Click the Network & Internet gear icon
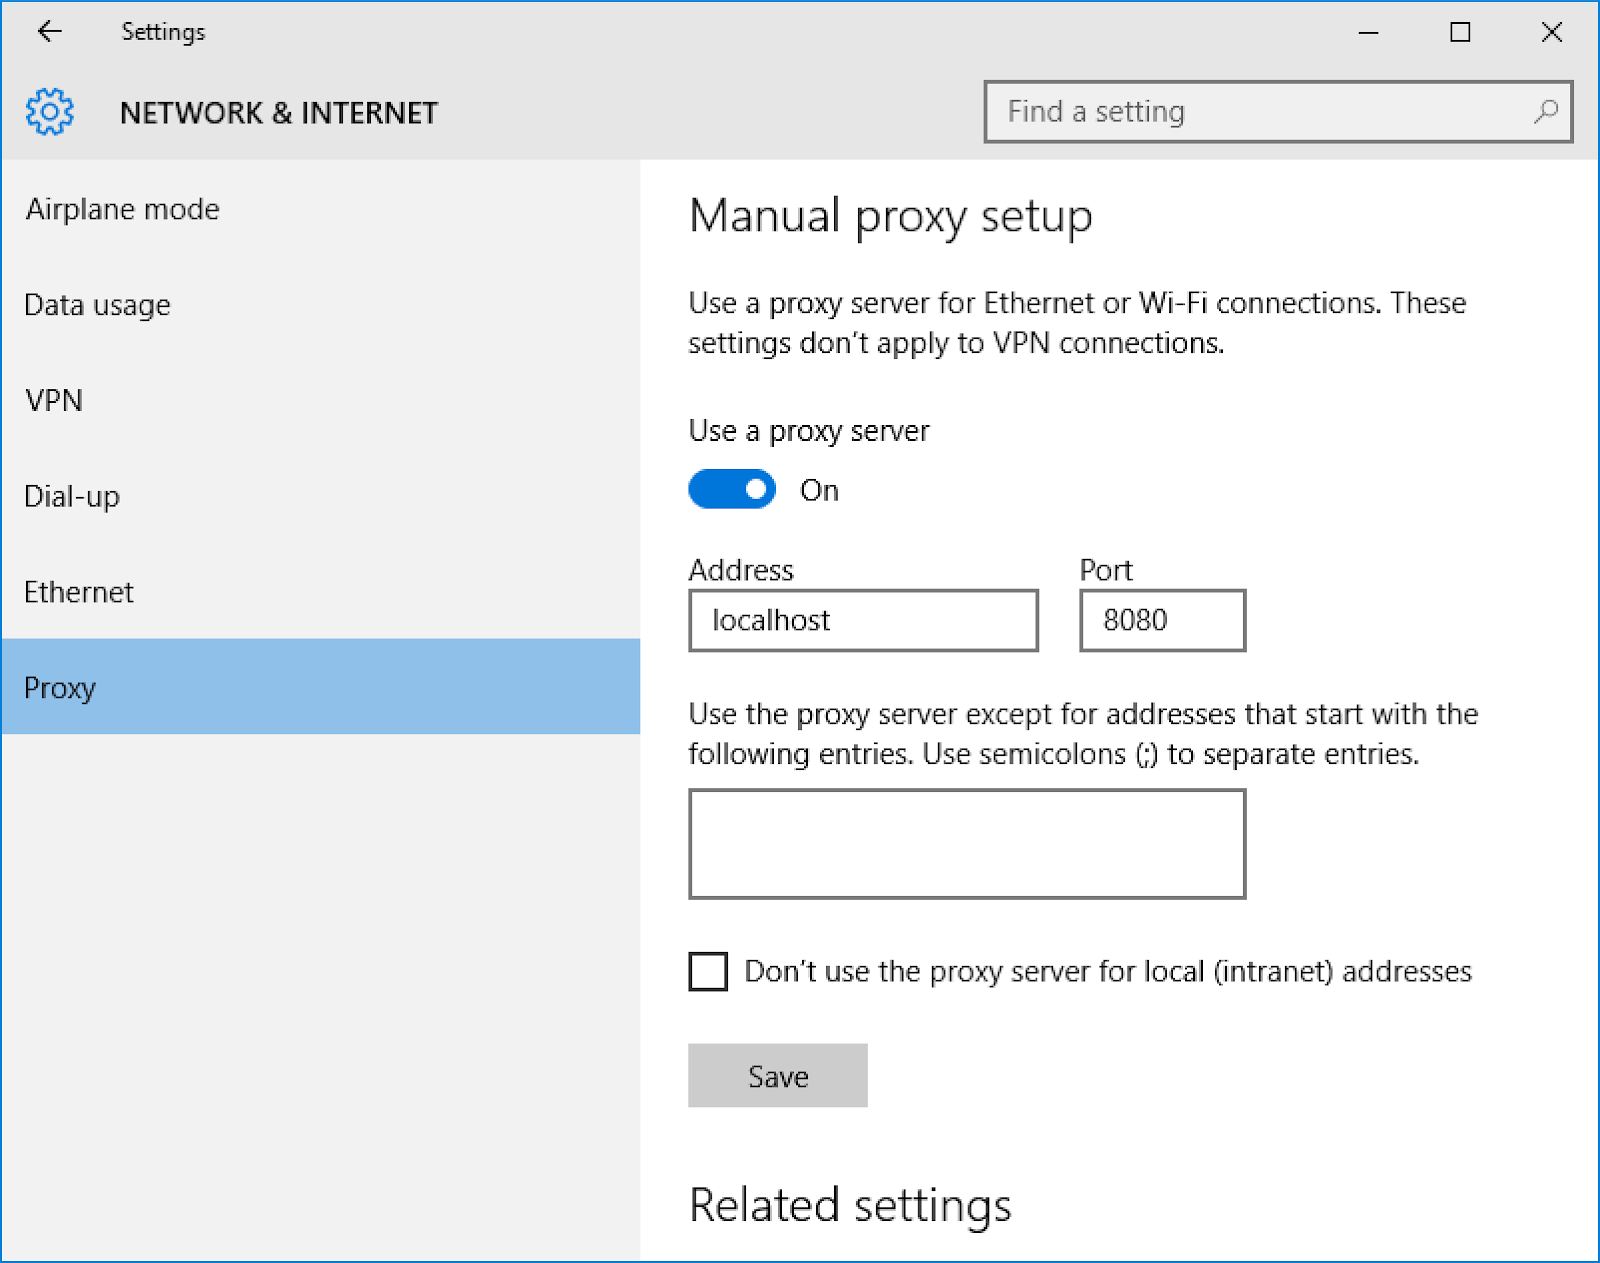 [x=50, y=112]
